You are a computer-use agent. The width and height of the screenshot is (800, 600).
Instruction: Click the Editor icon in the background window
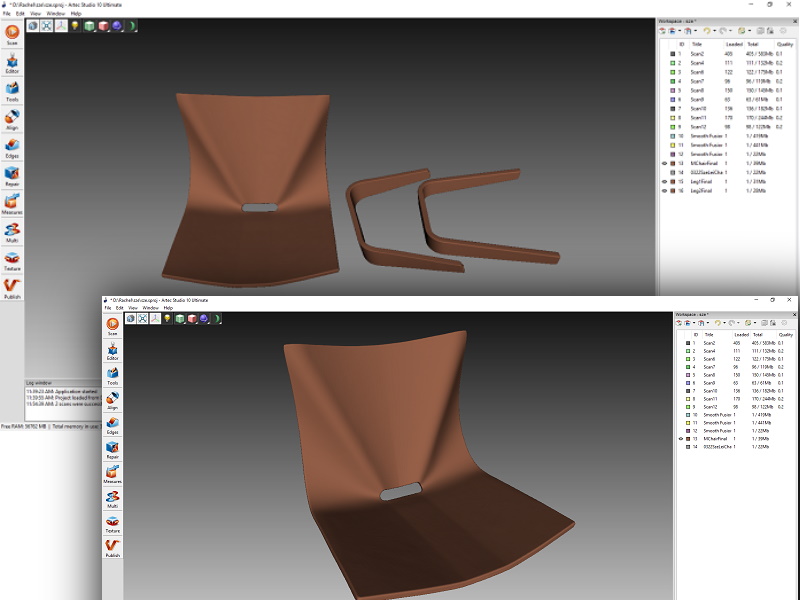pos(12,65)
